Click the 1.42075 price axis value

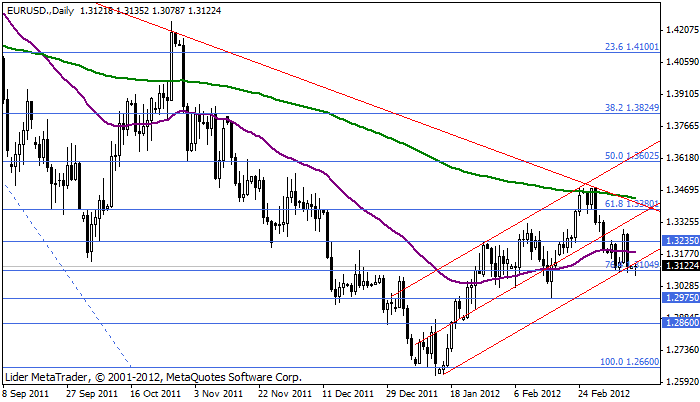682,30
